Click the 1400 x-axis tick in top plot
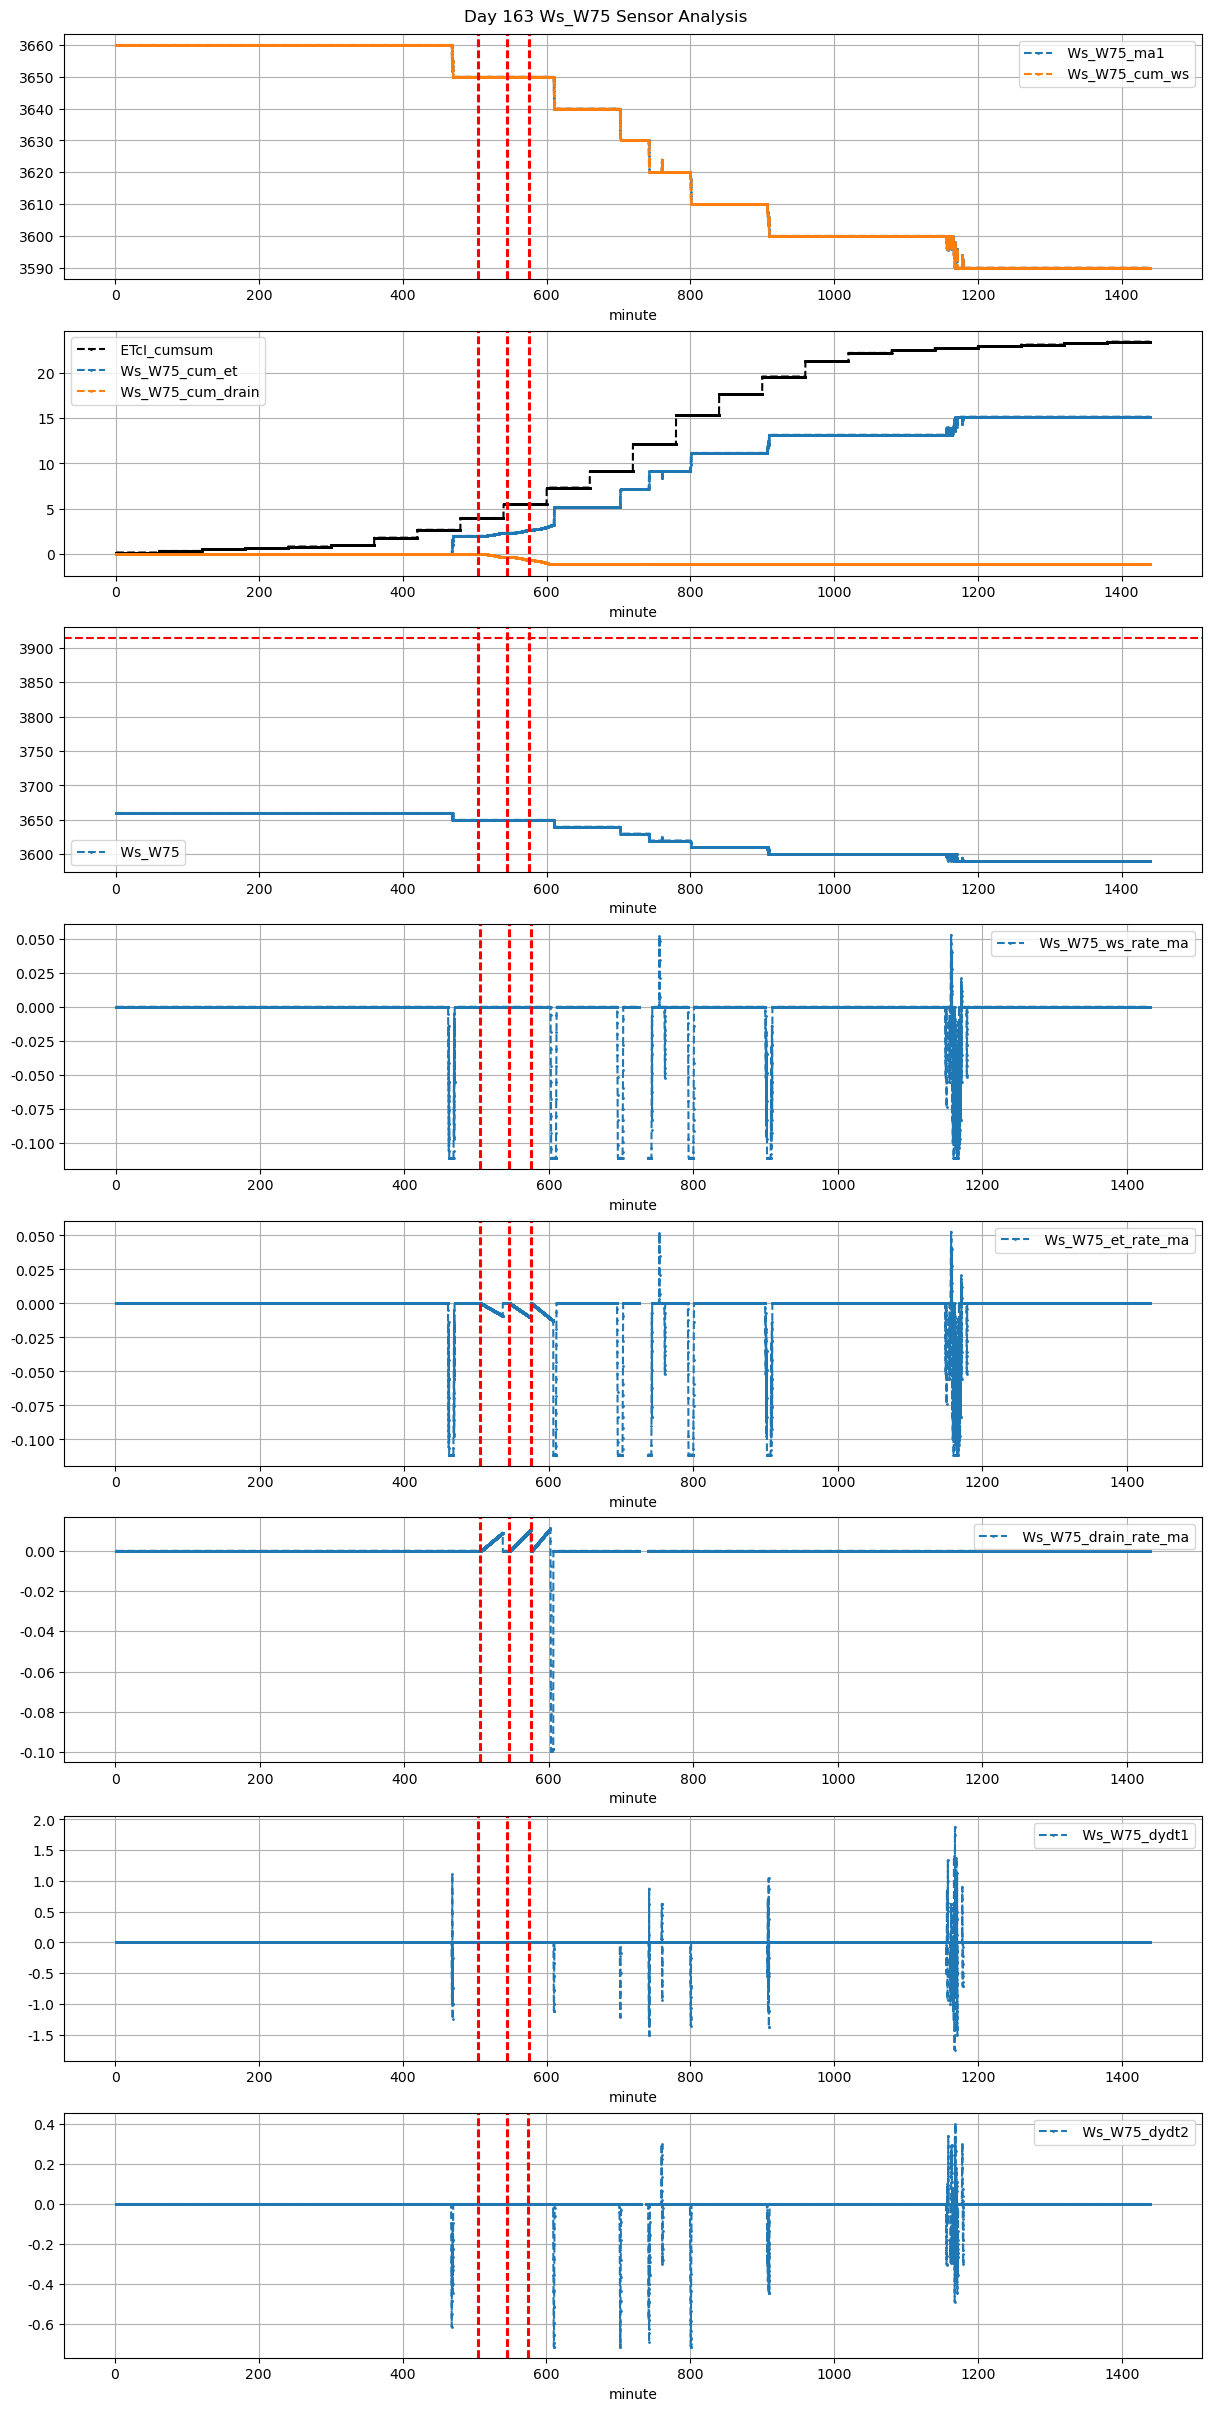The height and width of the screenshot is (2411, 1211). (1121, 295)
